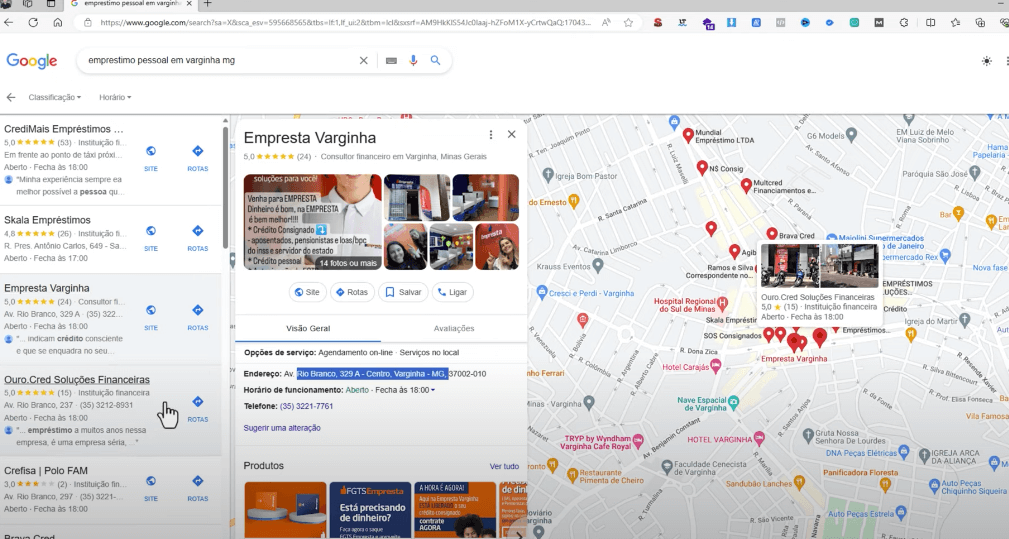Open the FGTS Empresta product thumbnail
The image size is (1009, 539).
370,510
